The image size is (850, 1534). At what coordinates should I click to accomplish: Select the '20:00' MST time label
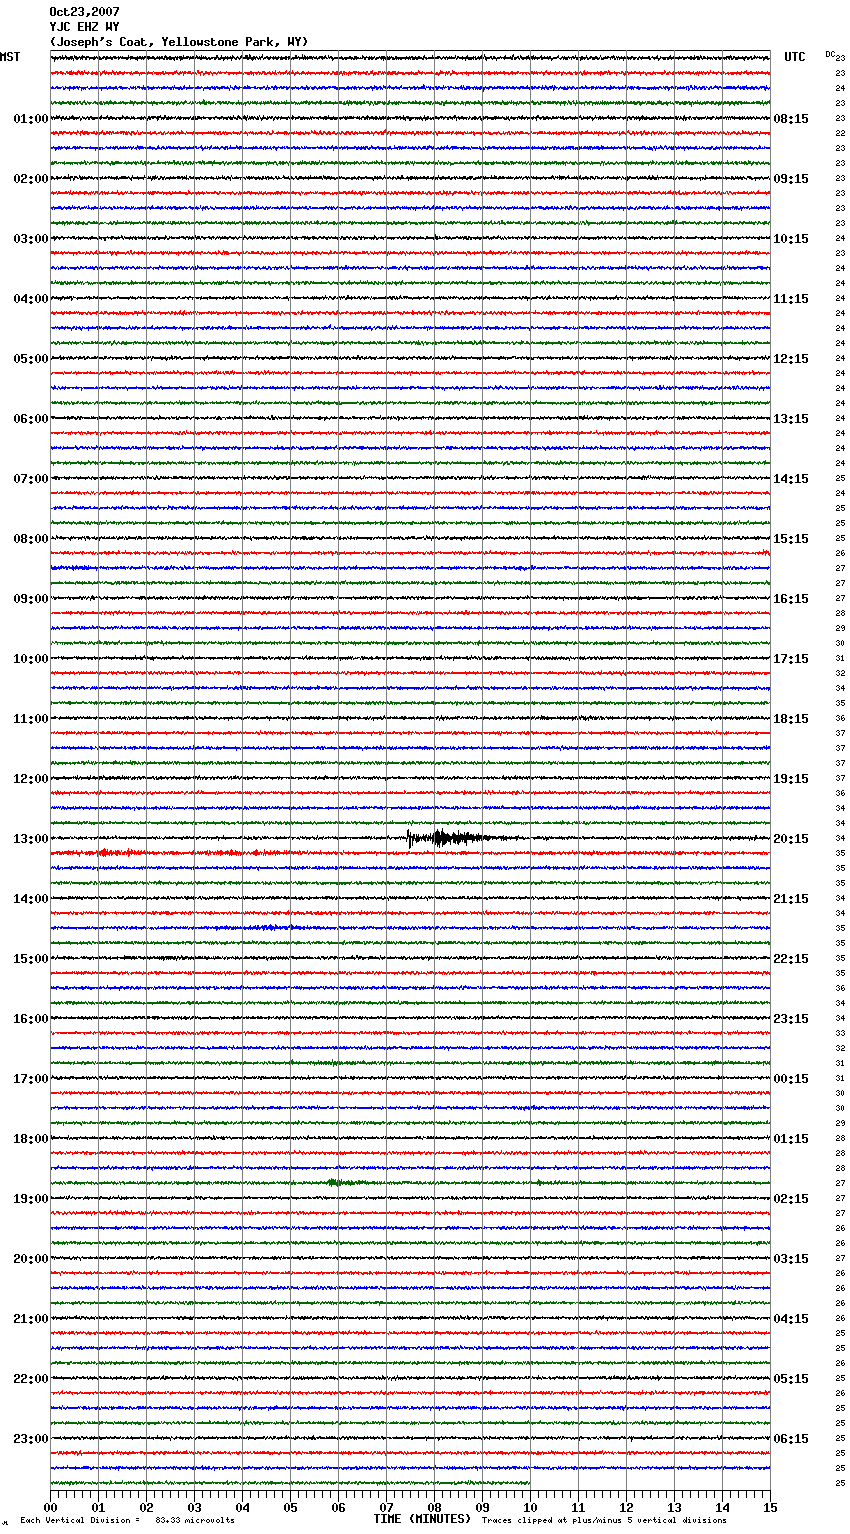[30, 1259]
